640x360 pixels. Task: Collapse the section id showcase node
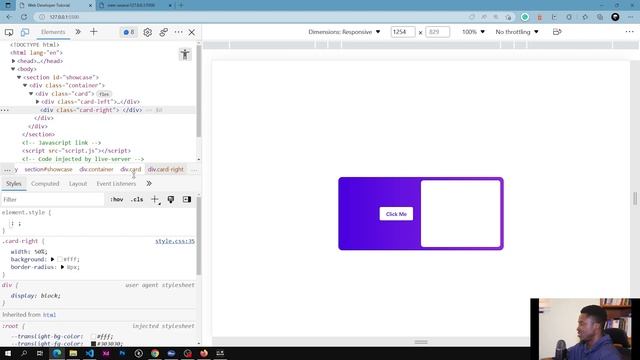(x=19, y=77)
